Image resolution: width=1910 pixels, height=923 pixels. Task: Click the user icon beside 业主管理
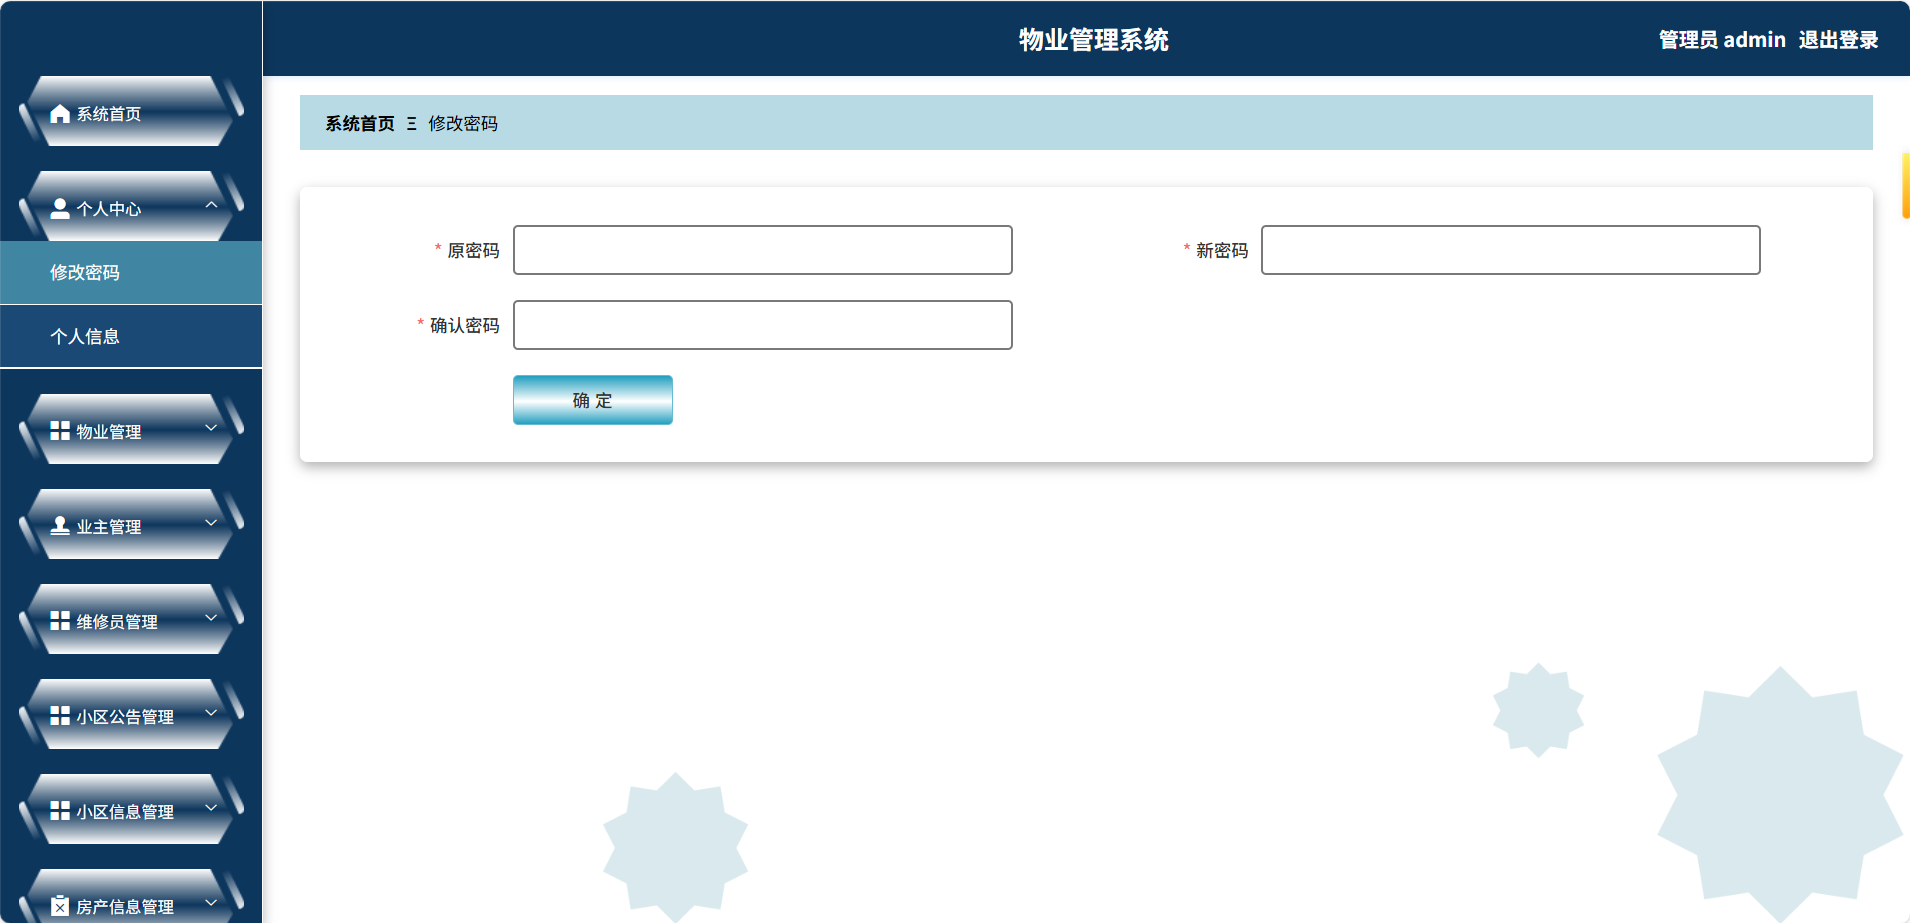tap(60, 525)
